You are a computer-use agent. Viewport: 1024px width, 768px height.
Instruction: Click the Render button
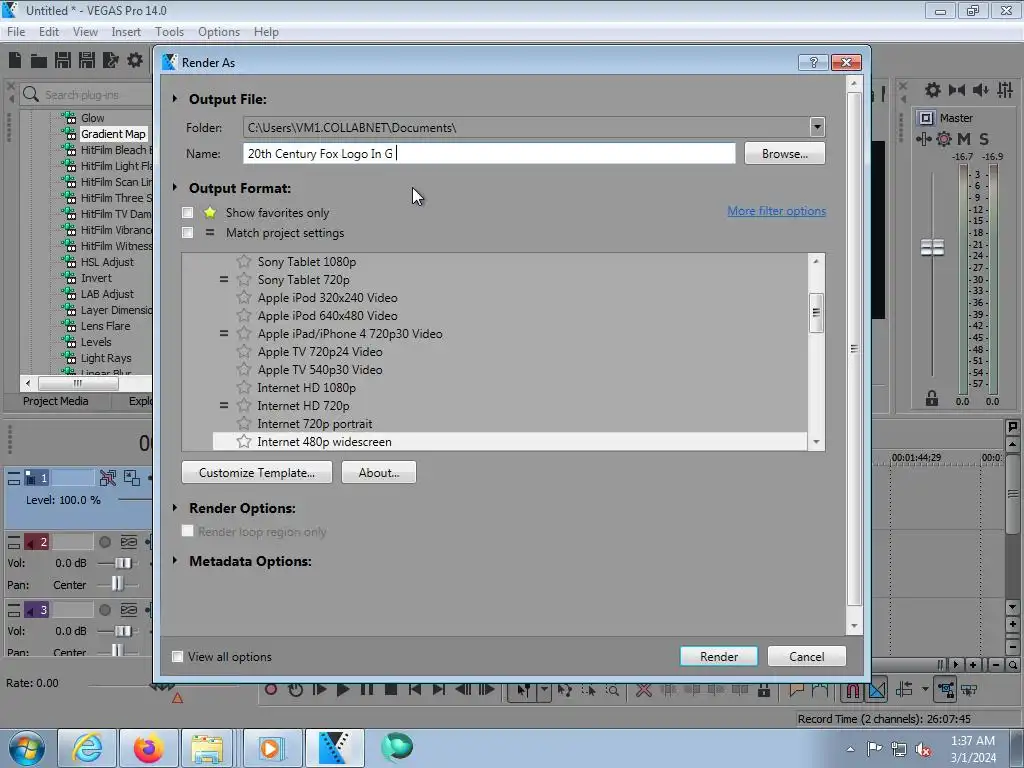coord(718,656)
